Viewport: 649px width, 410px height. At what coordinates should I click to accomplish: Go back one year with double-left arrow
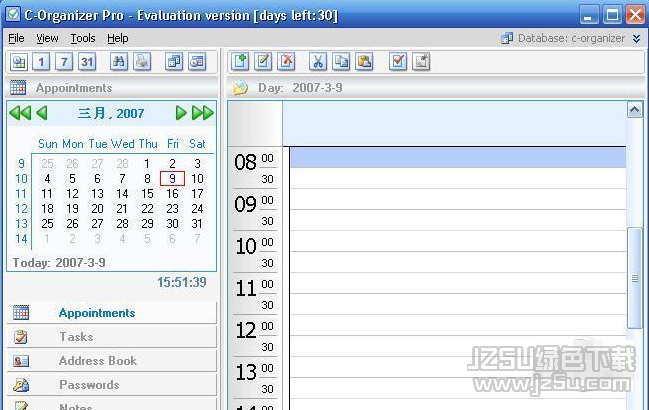pyautogui.click(x=20, y=113)
